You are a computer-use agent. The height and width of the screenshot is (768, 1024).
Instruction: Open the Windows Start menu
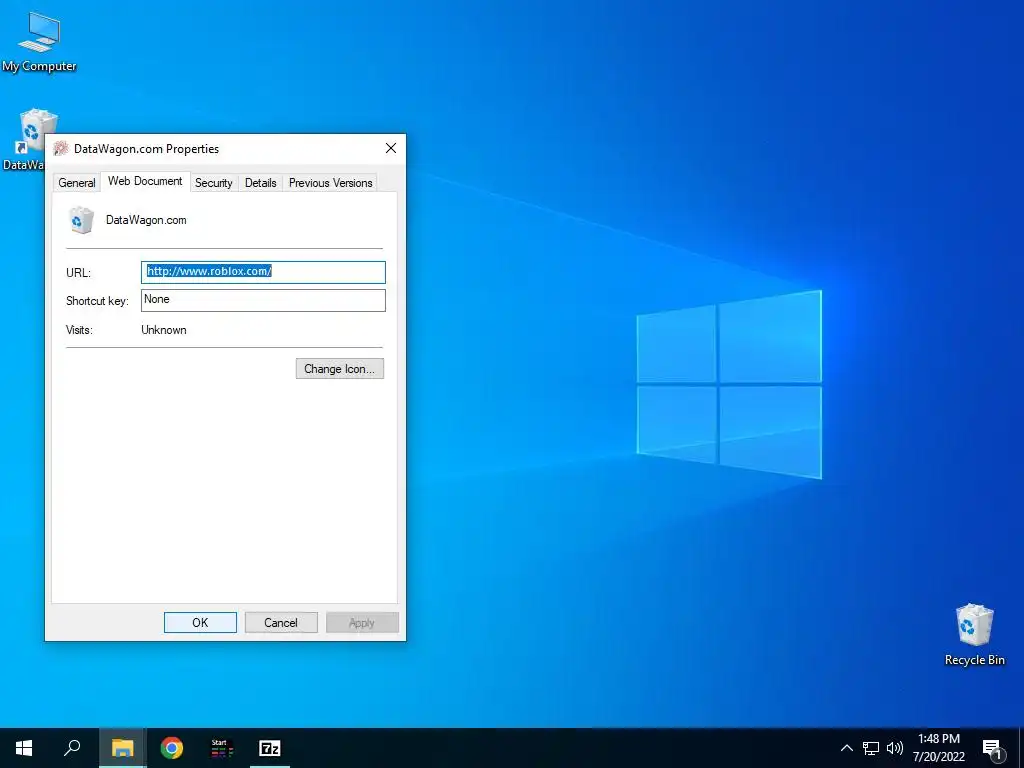pos(24,748)
